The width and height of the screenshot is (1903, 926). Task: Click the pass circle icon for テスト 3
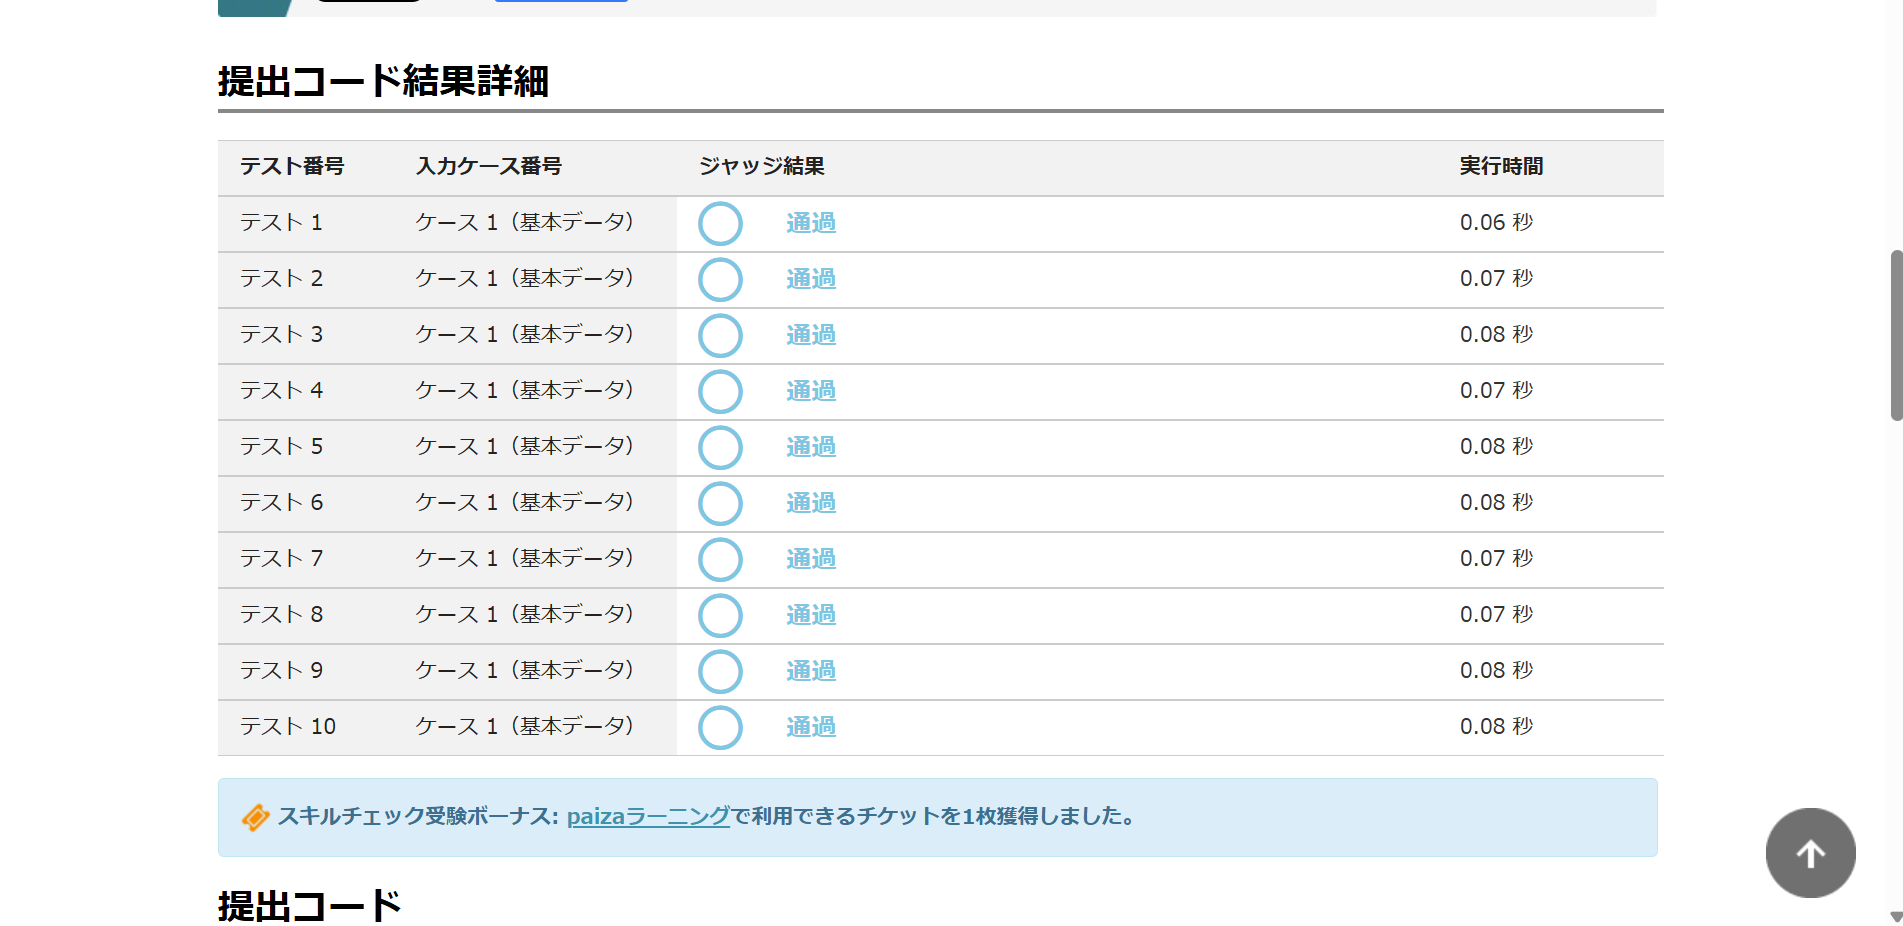[x=720, y=336]
